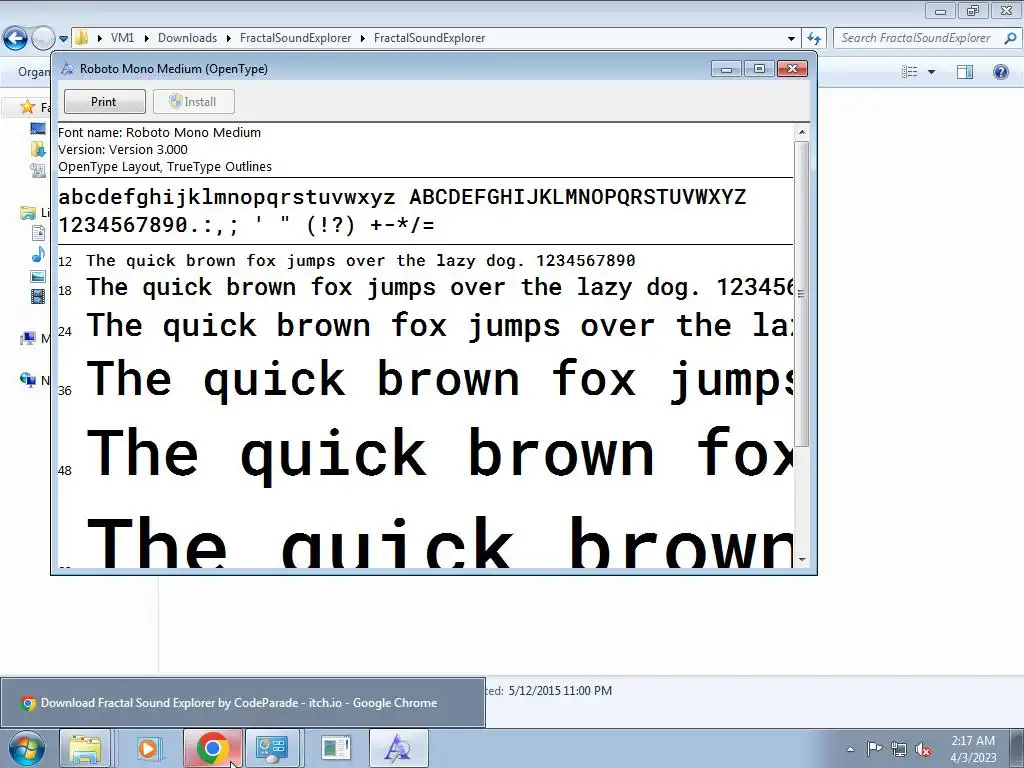Viewport: 1024px width, 768px height.
Task: Select Music library icon in sidebar
Action: coord(39,254)
